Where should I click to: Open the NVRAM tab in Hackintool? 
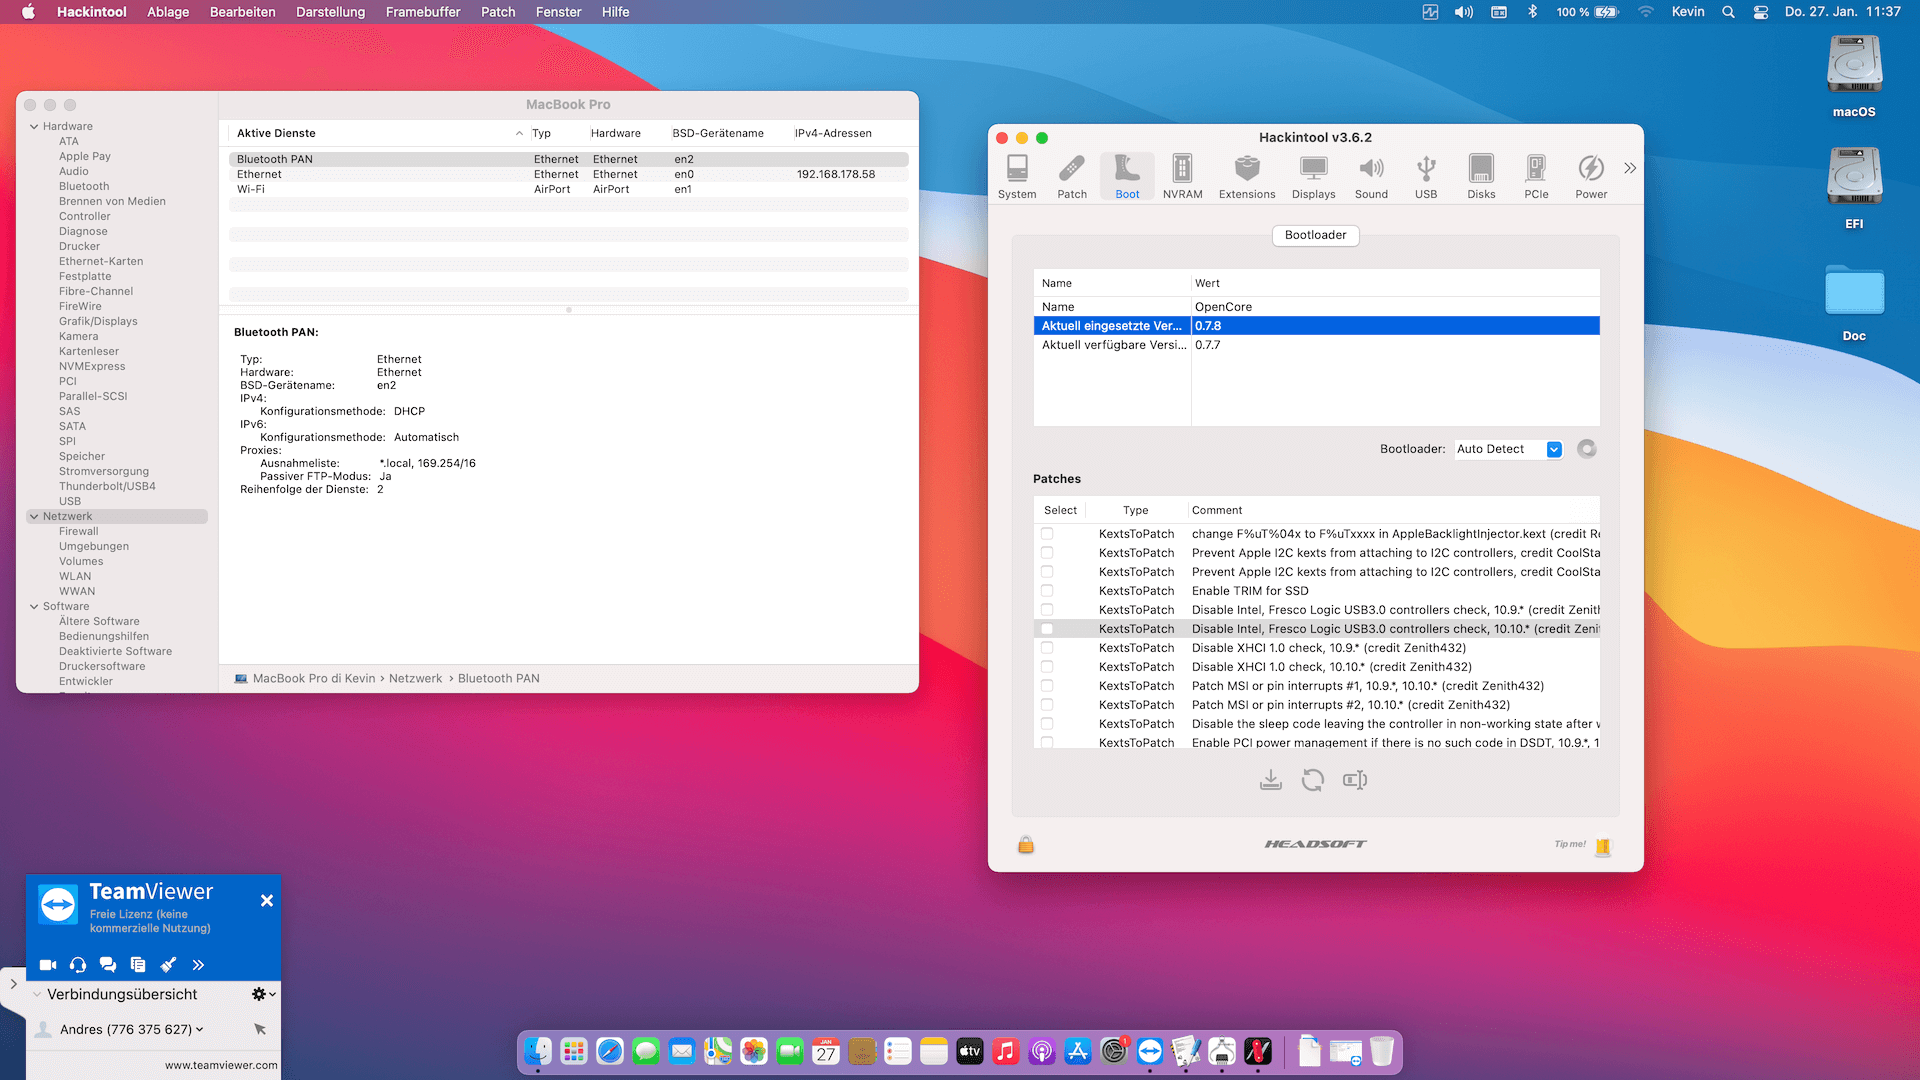coord(1182,176)
